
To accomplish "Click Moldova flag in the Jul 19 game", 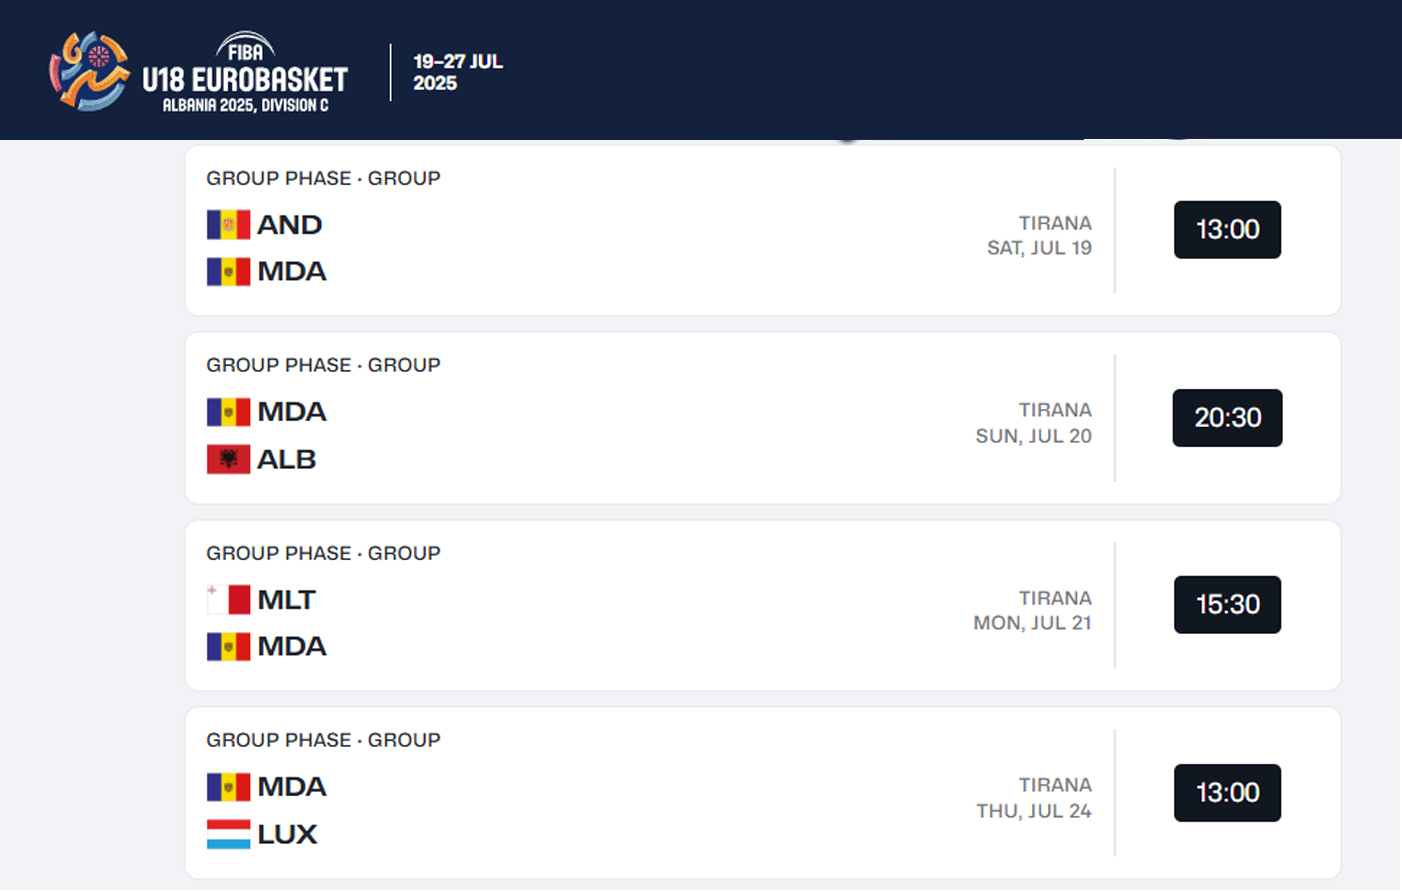I will coord(228,272).
